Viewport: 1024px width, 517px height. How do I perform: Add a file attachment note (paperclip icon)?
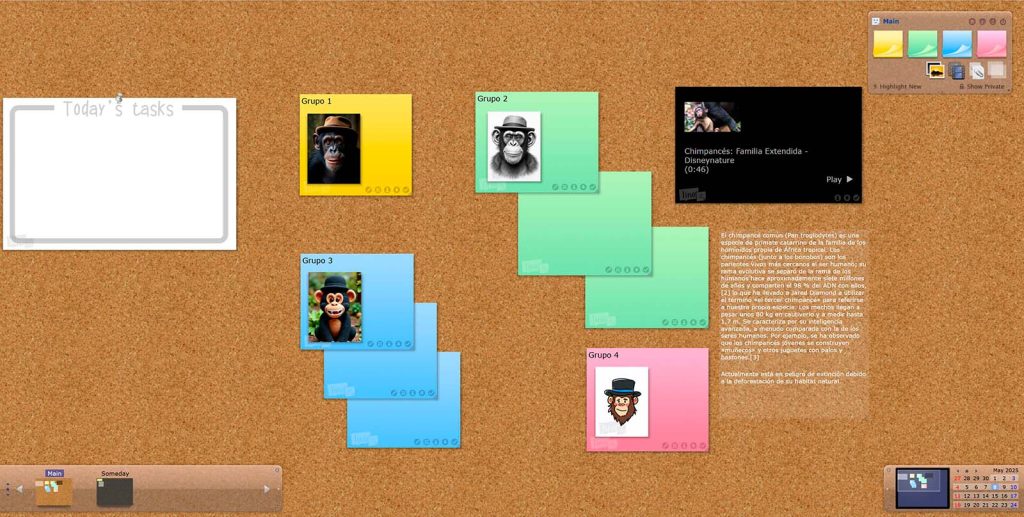[977, 70]
